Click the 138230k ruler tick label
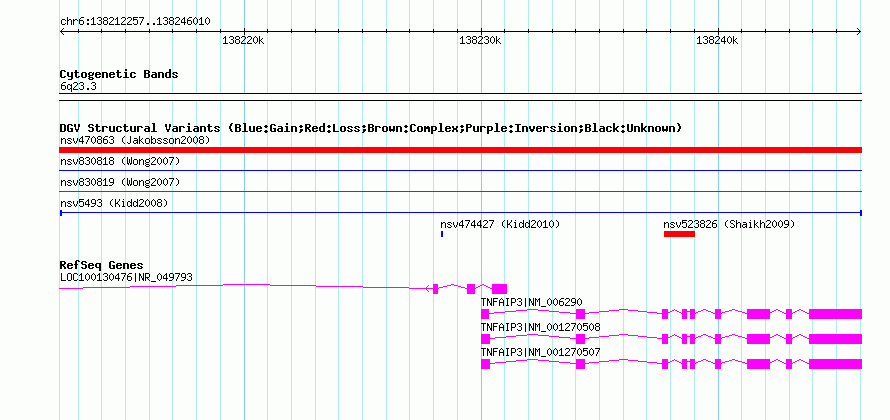This screenshot has height=420, width=890. pyautogui.click(x=481, y=40)
